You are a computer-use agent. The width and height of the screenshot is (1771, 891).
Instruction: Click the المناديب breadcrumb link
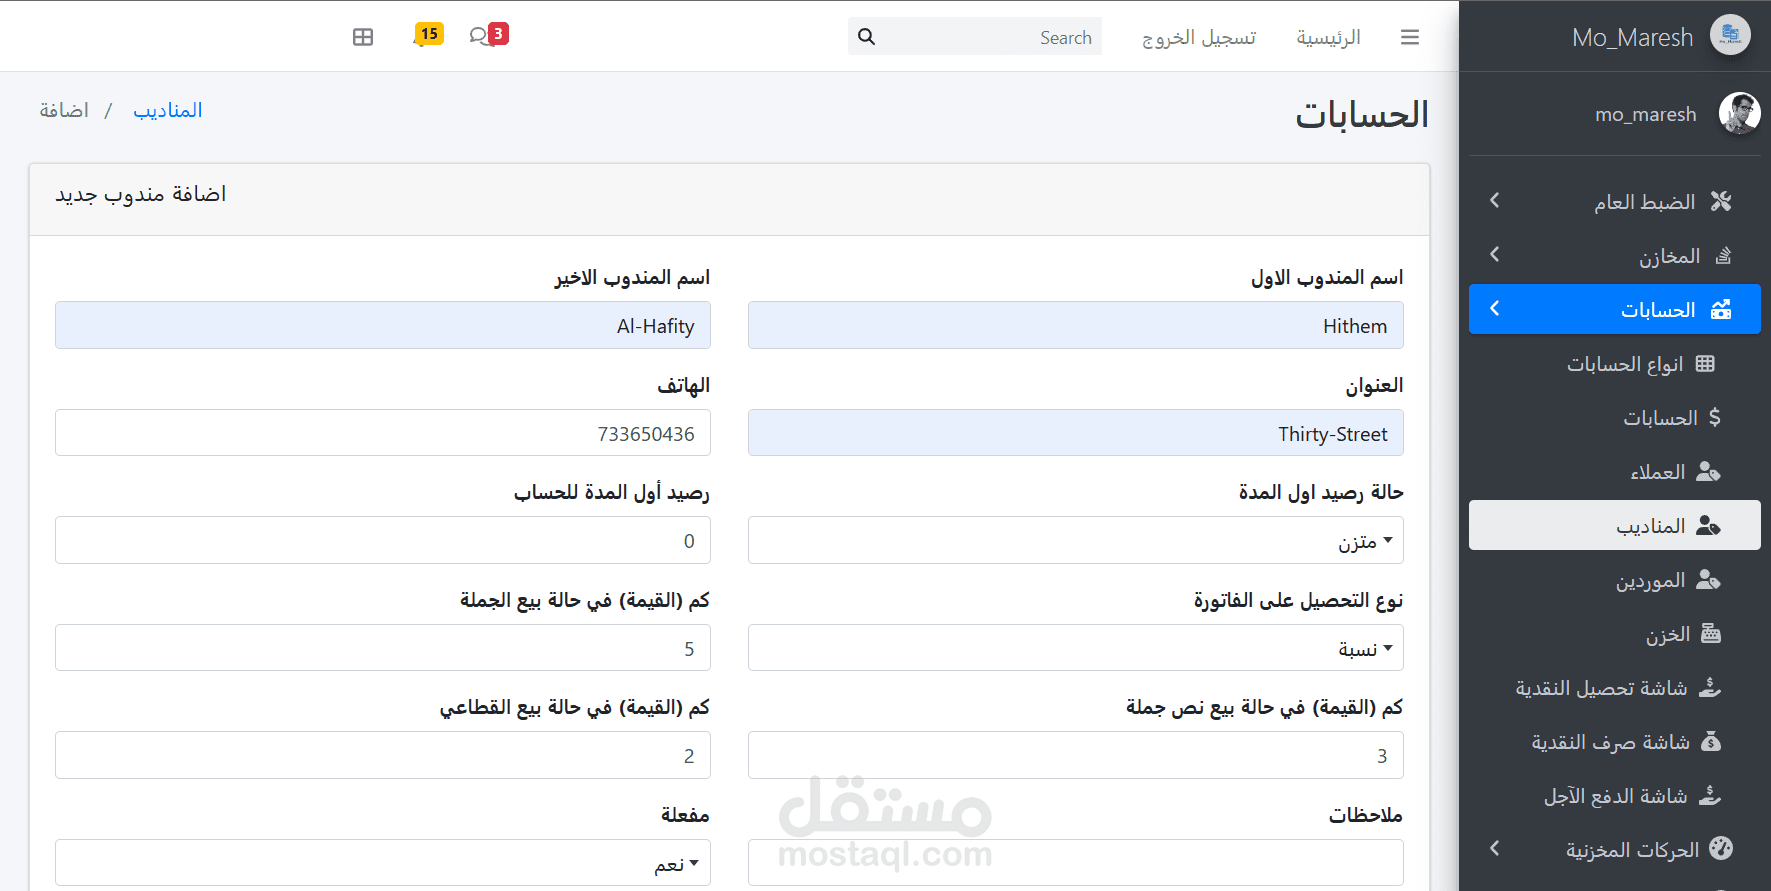pos(168,110)
